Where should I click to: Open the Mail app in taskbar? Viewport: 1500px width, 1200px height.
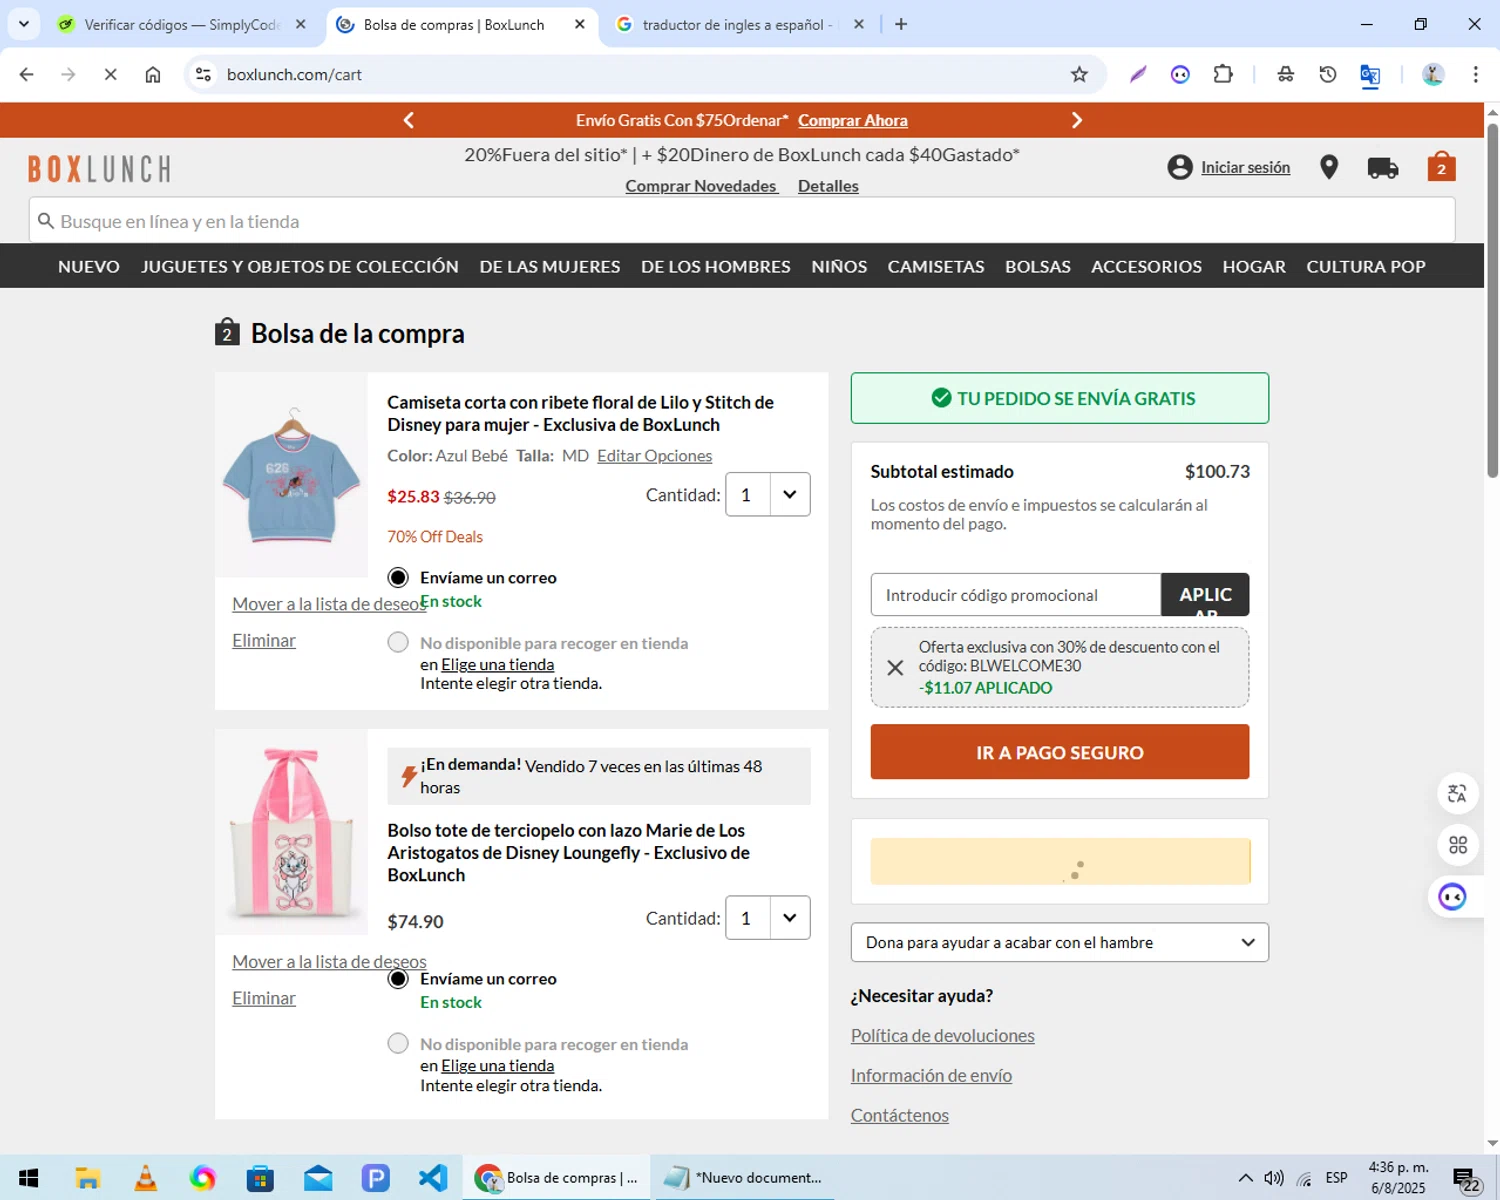318,1178
